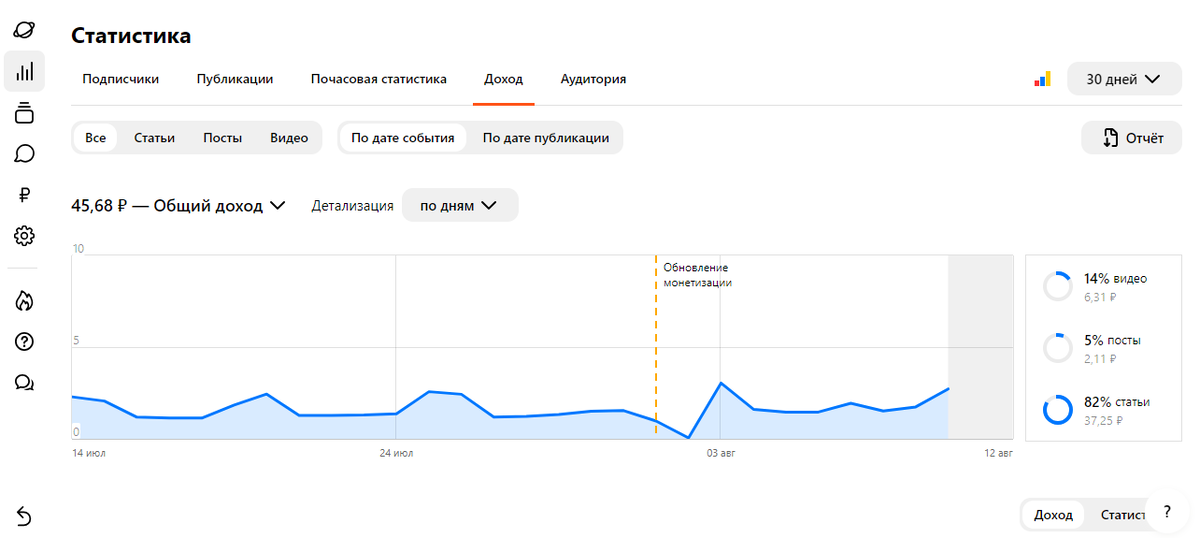The height and width of the screenshot is (538, 1200).
Task: Click the 24 июл axis label
Action: click(x=396, y=453)
